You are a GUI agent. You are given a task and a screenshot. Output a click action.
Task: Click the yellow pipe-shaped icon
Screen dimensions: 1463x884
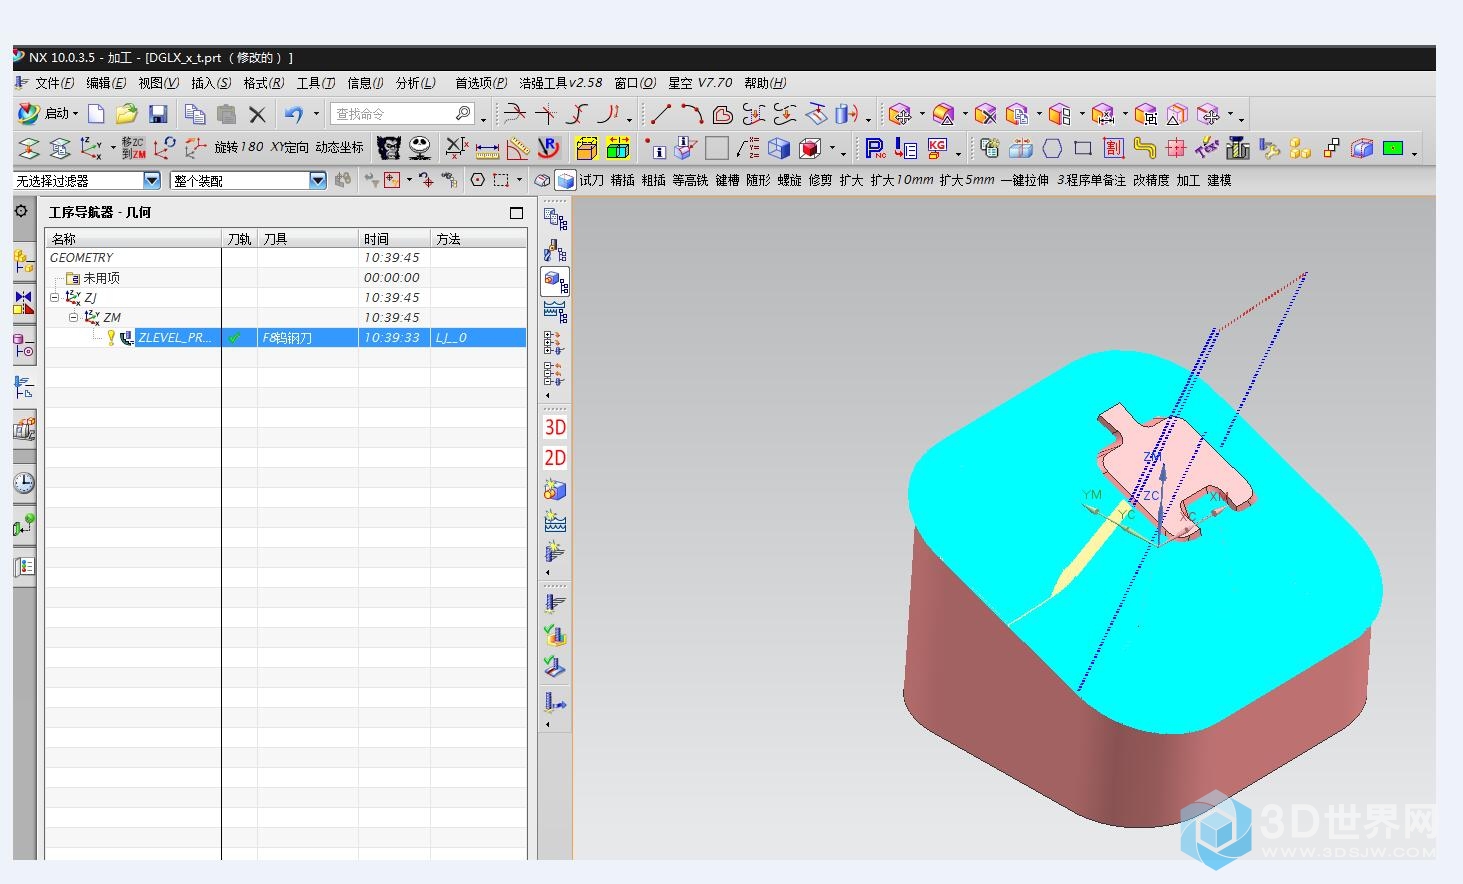click(1145, 149)
